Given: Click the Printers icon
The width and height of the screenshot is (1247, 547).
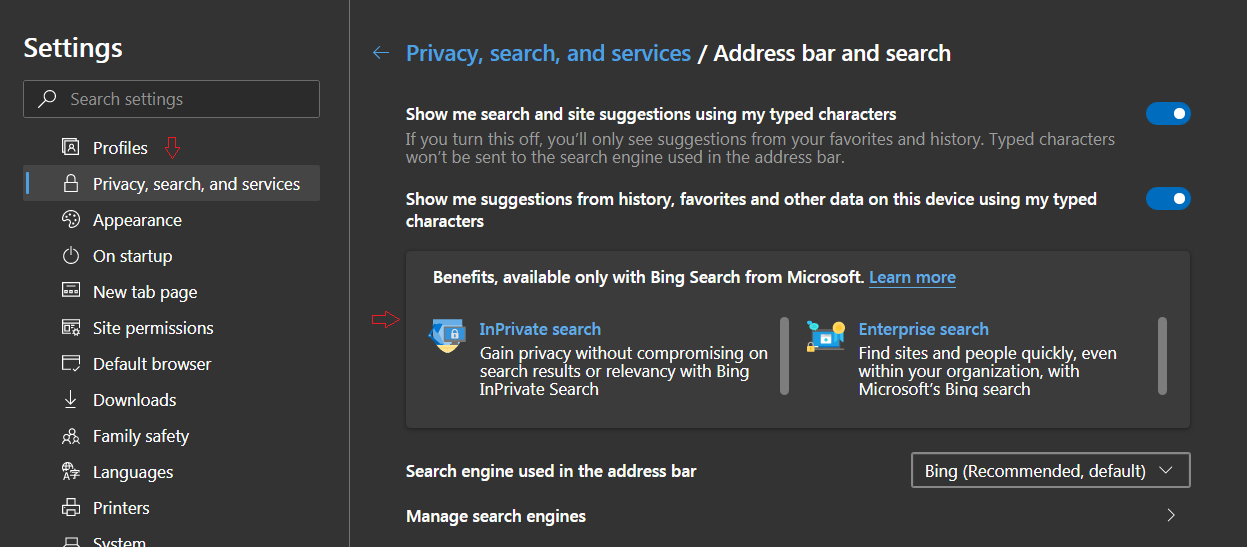Looking at the screenshot, I should pos(70,508).
